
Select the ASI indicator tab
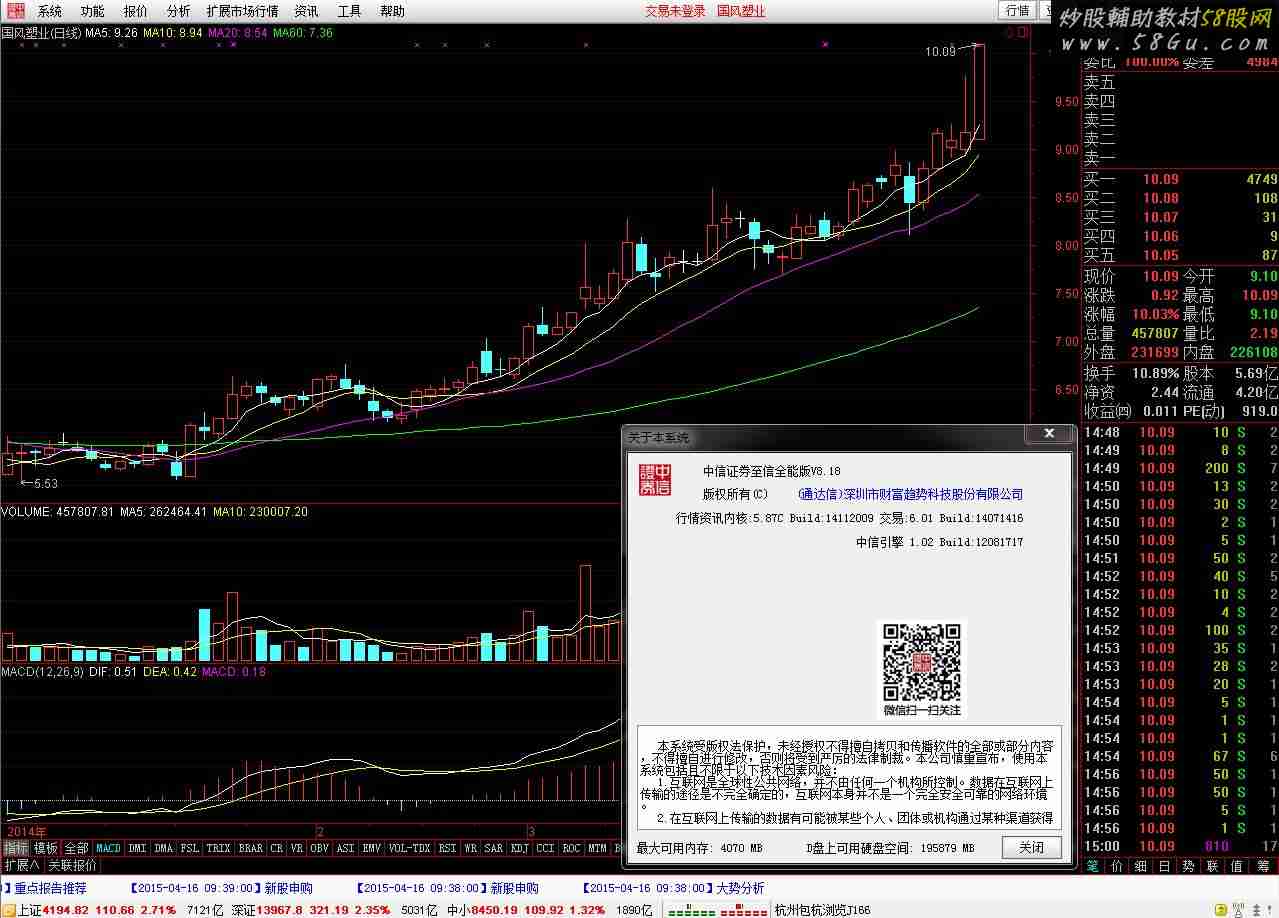click(x=345, y=848)
